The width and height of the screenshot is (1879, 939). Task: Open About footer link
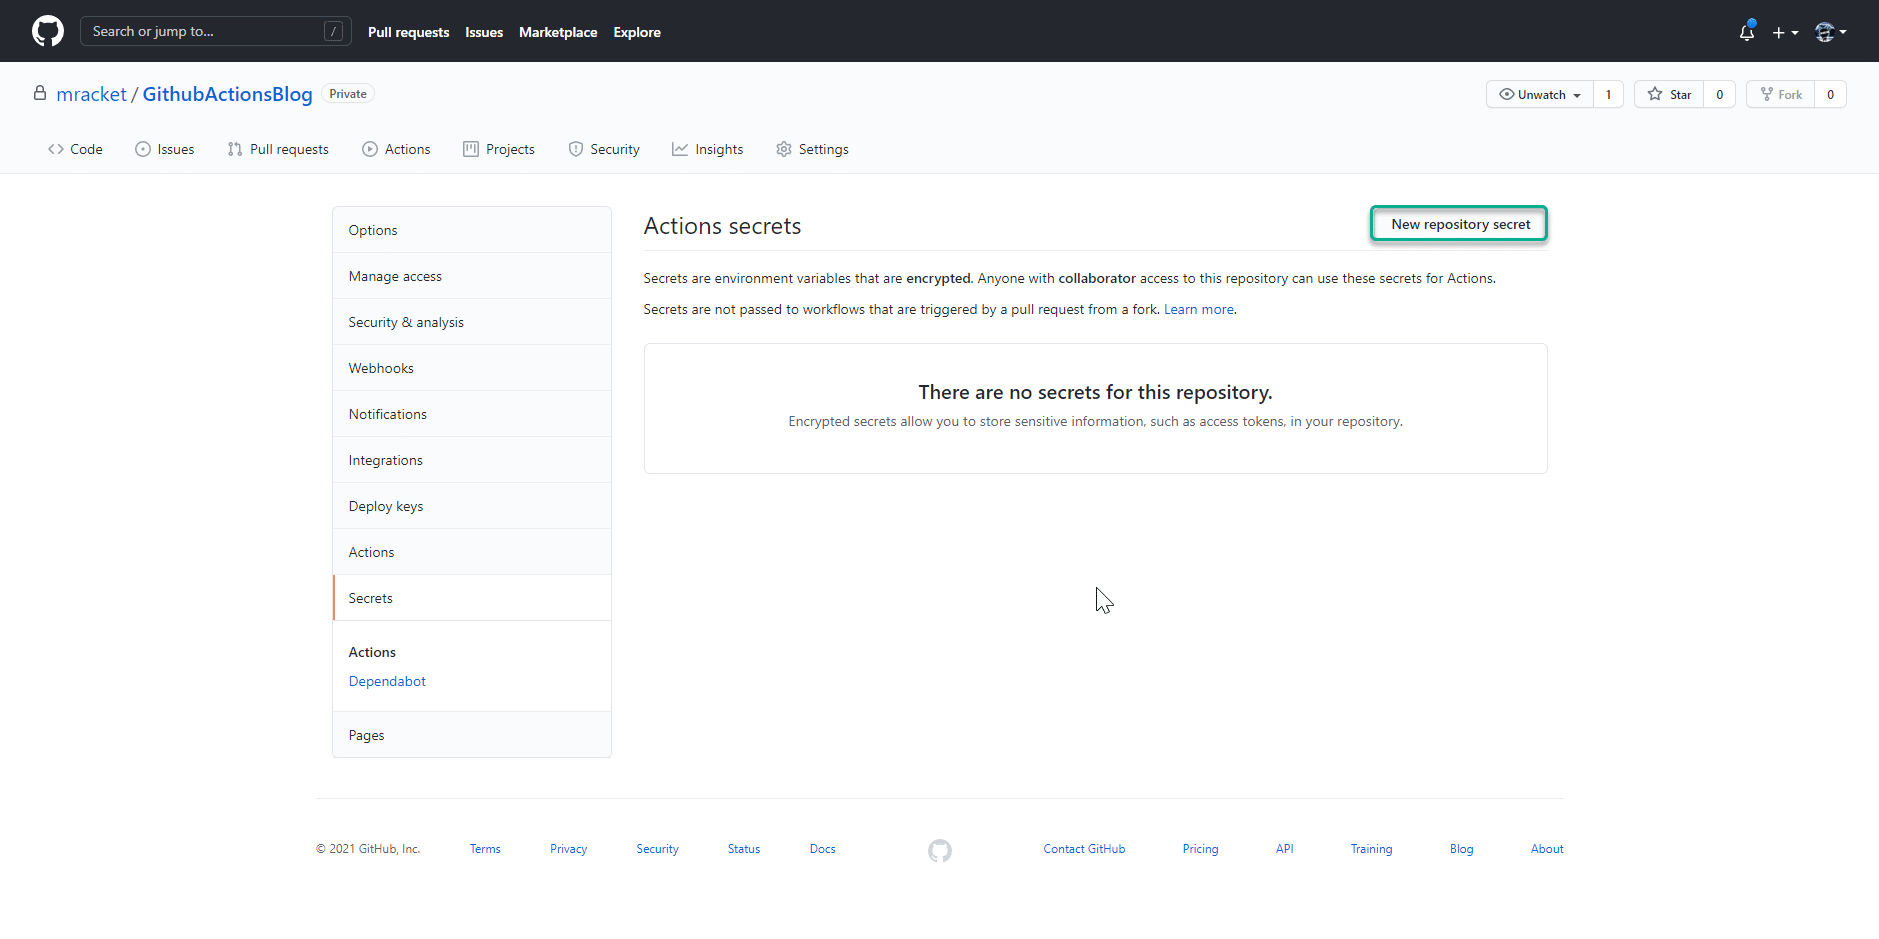click(x=1547, y=849)
